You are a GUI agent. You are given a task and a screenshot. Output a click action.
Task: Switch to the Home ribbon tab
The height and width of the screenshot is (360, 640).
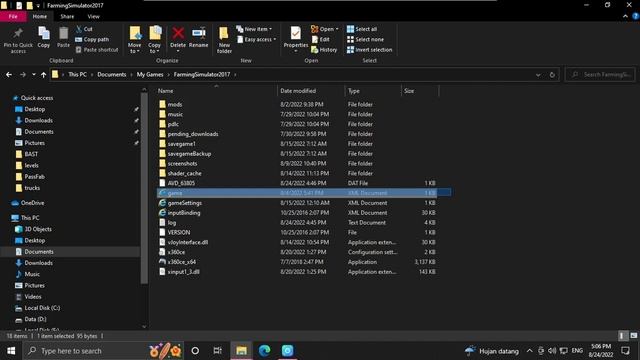point(40,16)
